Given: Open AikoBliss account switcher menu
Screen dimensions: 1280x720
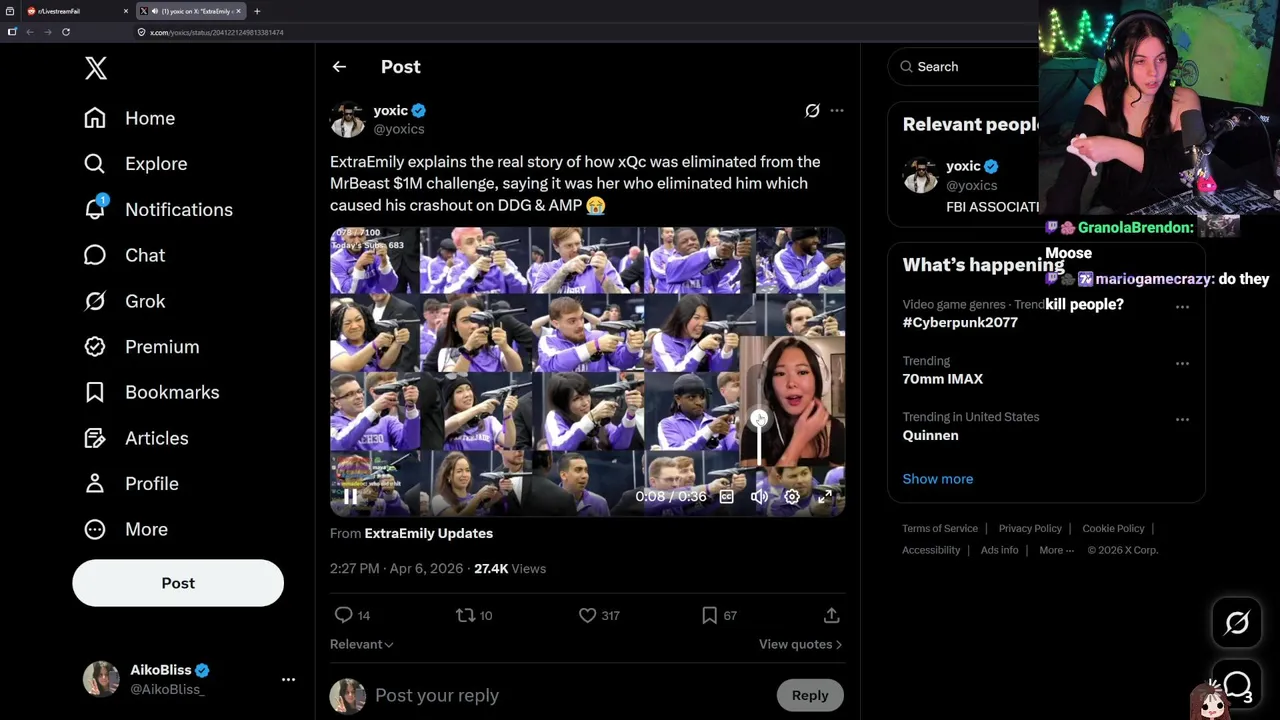Looking at the screenshot, I should pyautogui.click(x=288, y=679).
